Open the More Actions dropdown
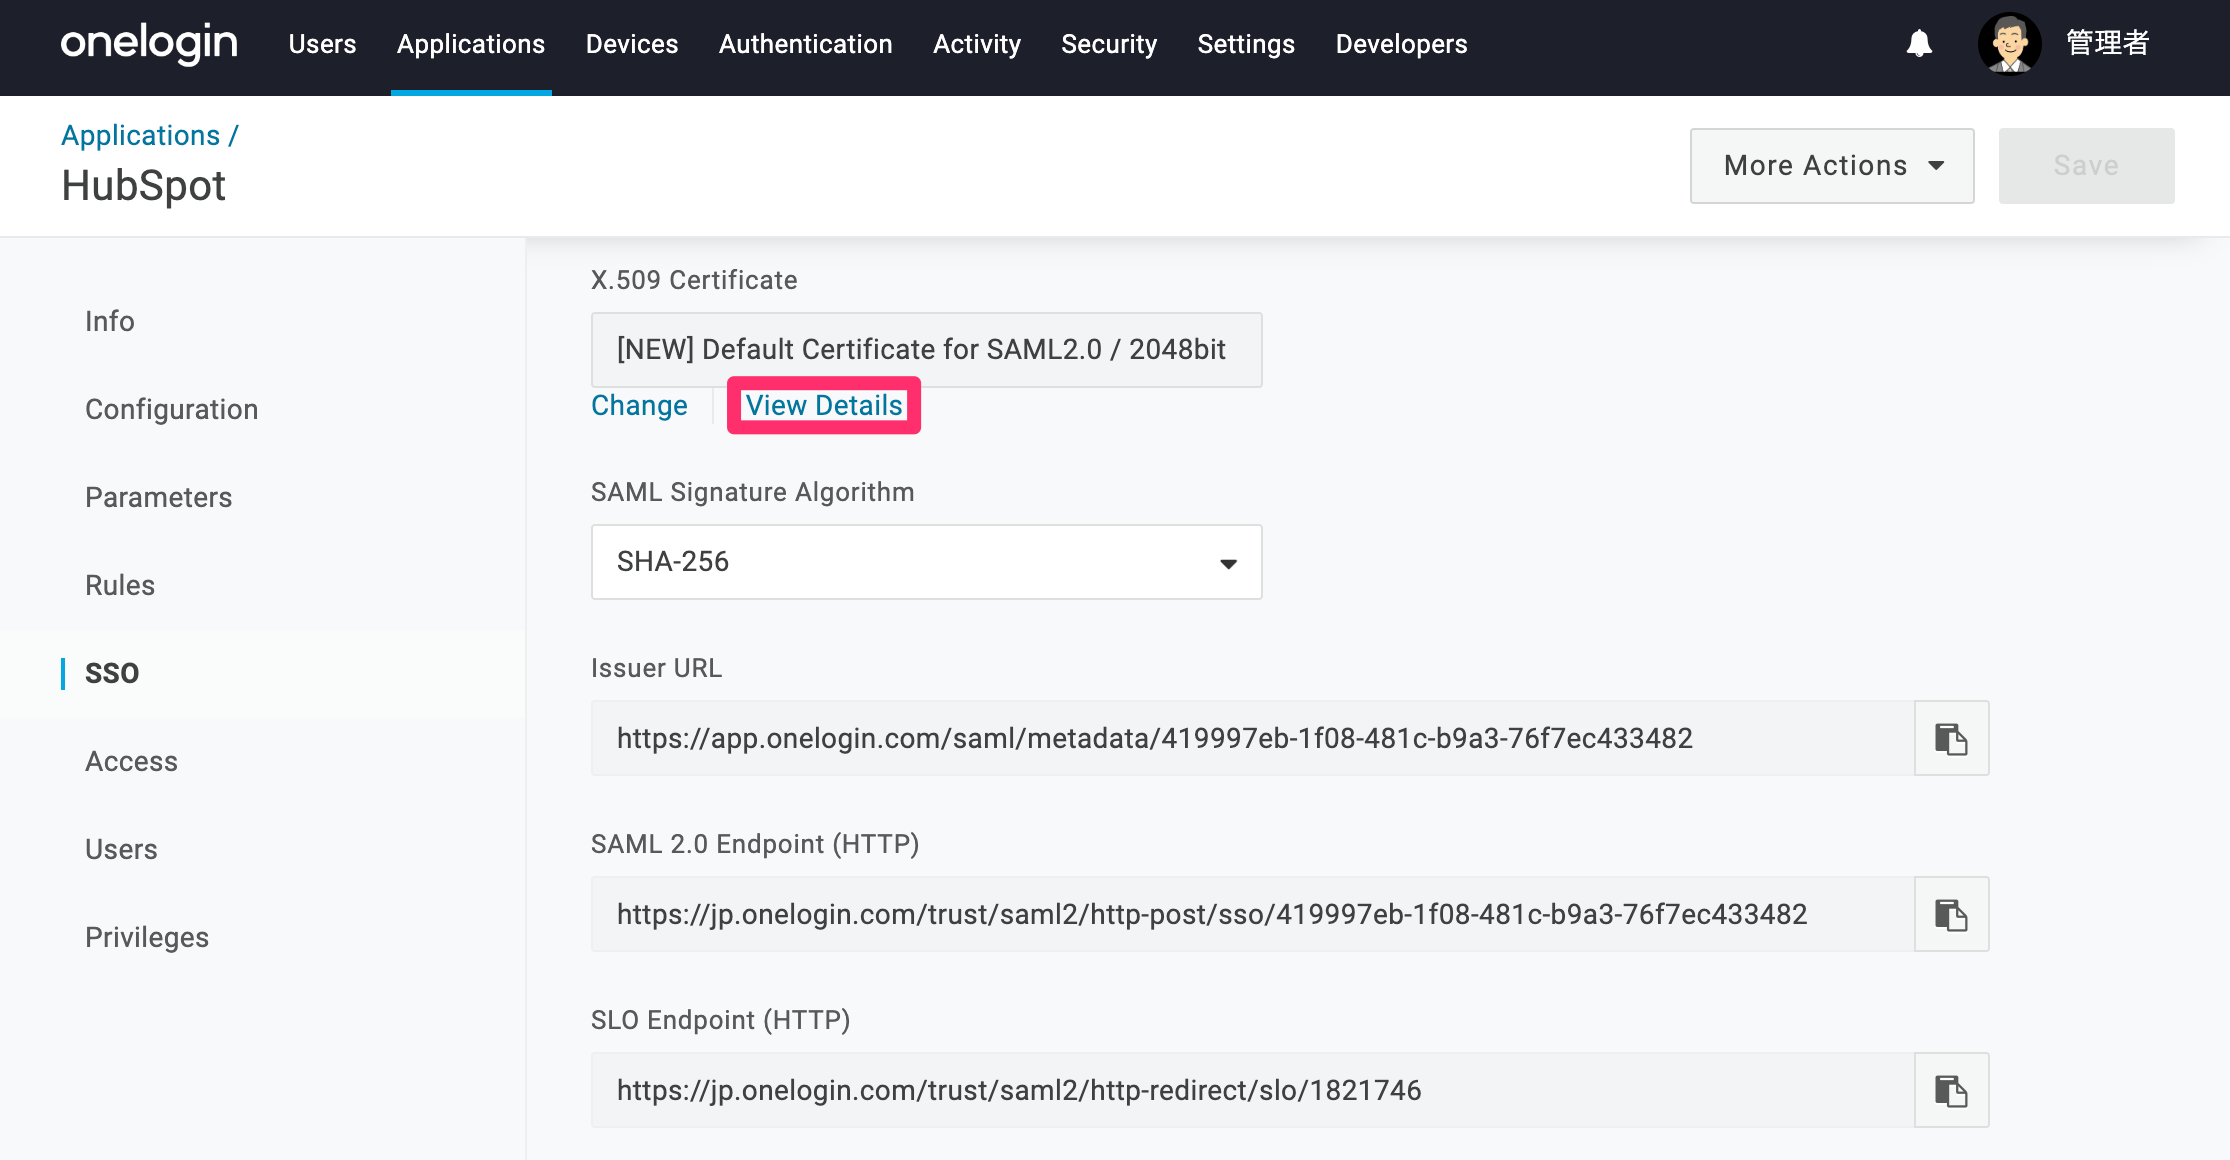The image size is (2230, 1160). pyautogui.click(x=1832, y=166)
